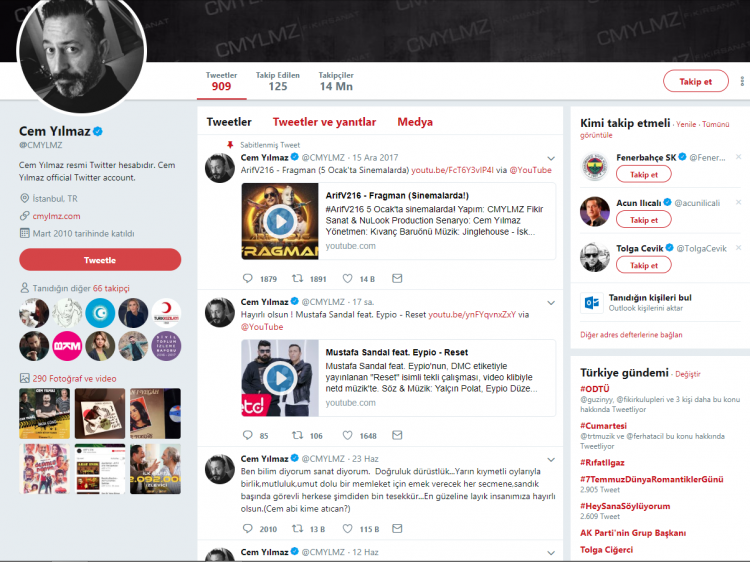Image resolution: width=750 pixels, height=562 pixels.
Task: Open #Cumartesi trending topic
Action: coord(603,426)
